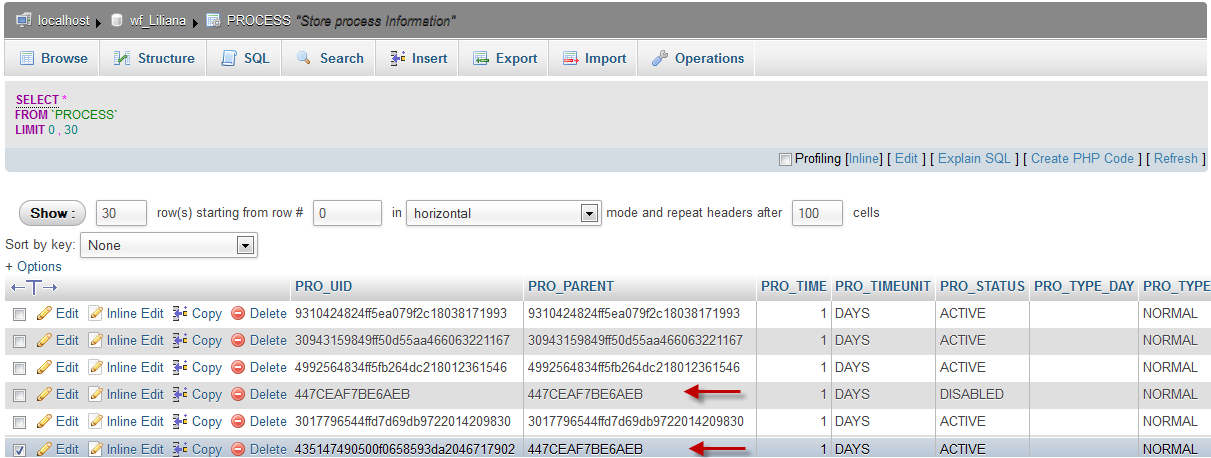Click localhost server icon in breadcrumb
The image size is (1211, 458).
23,20
